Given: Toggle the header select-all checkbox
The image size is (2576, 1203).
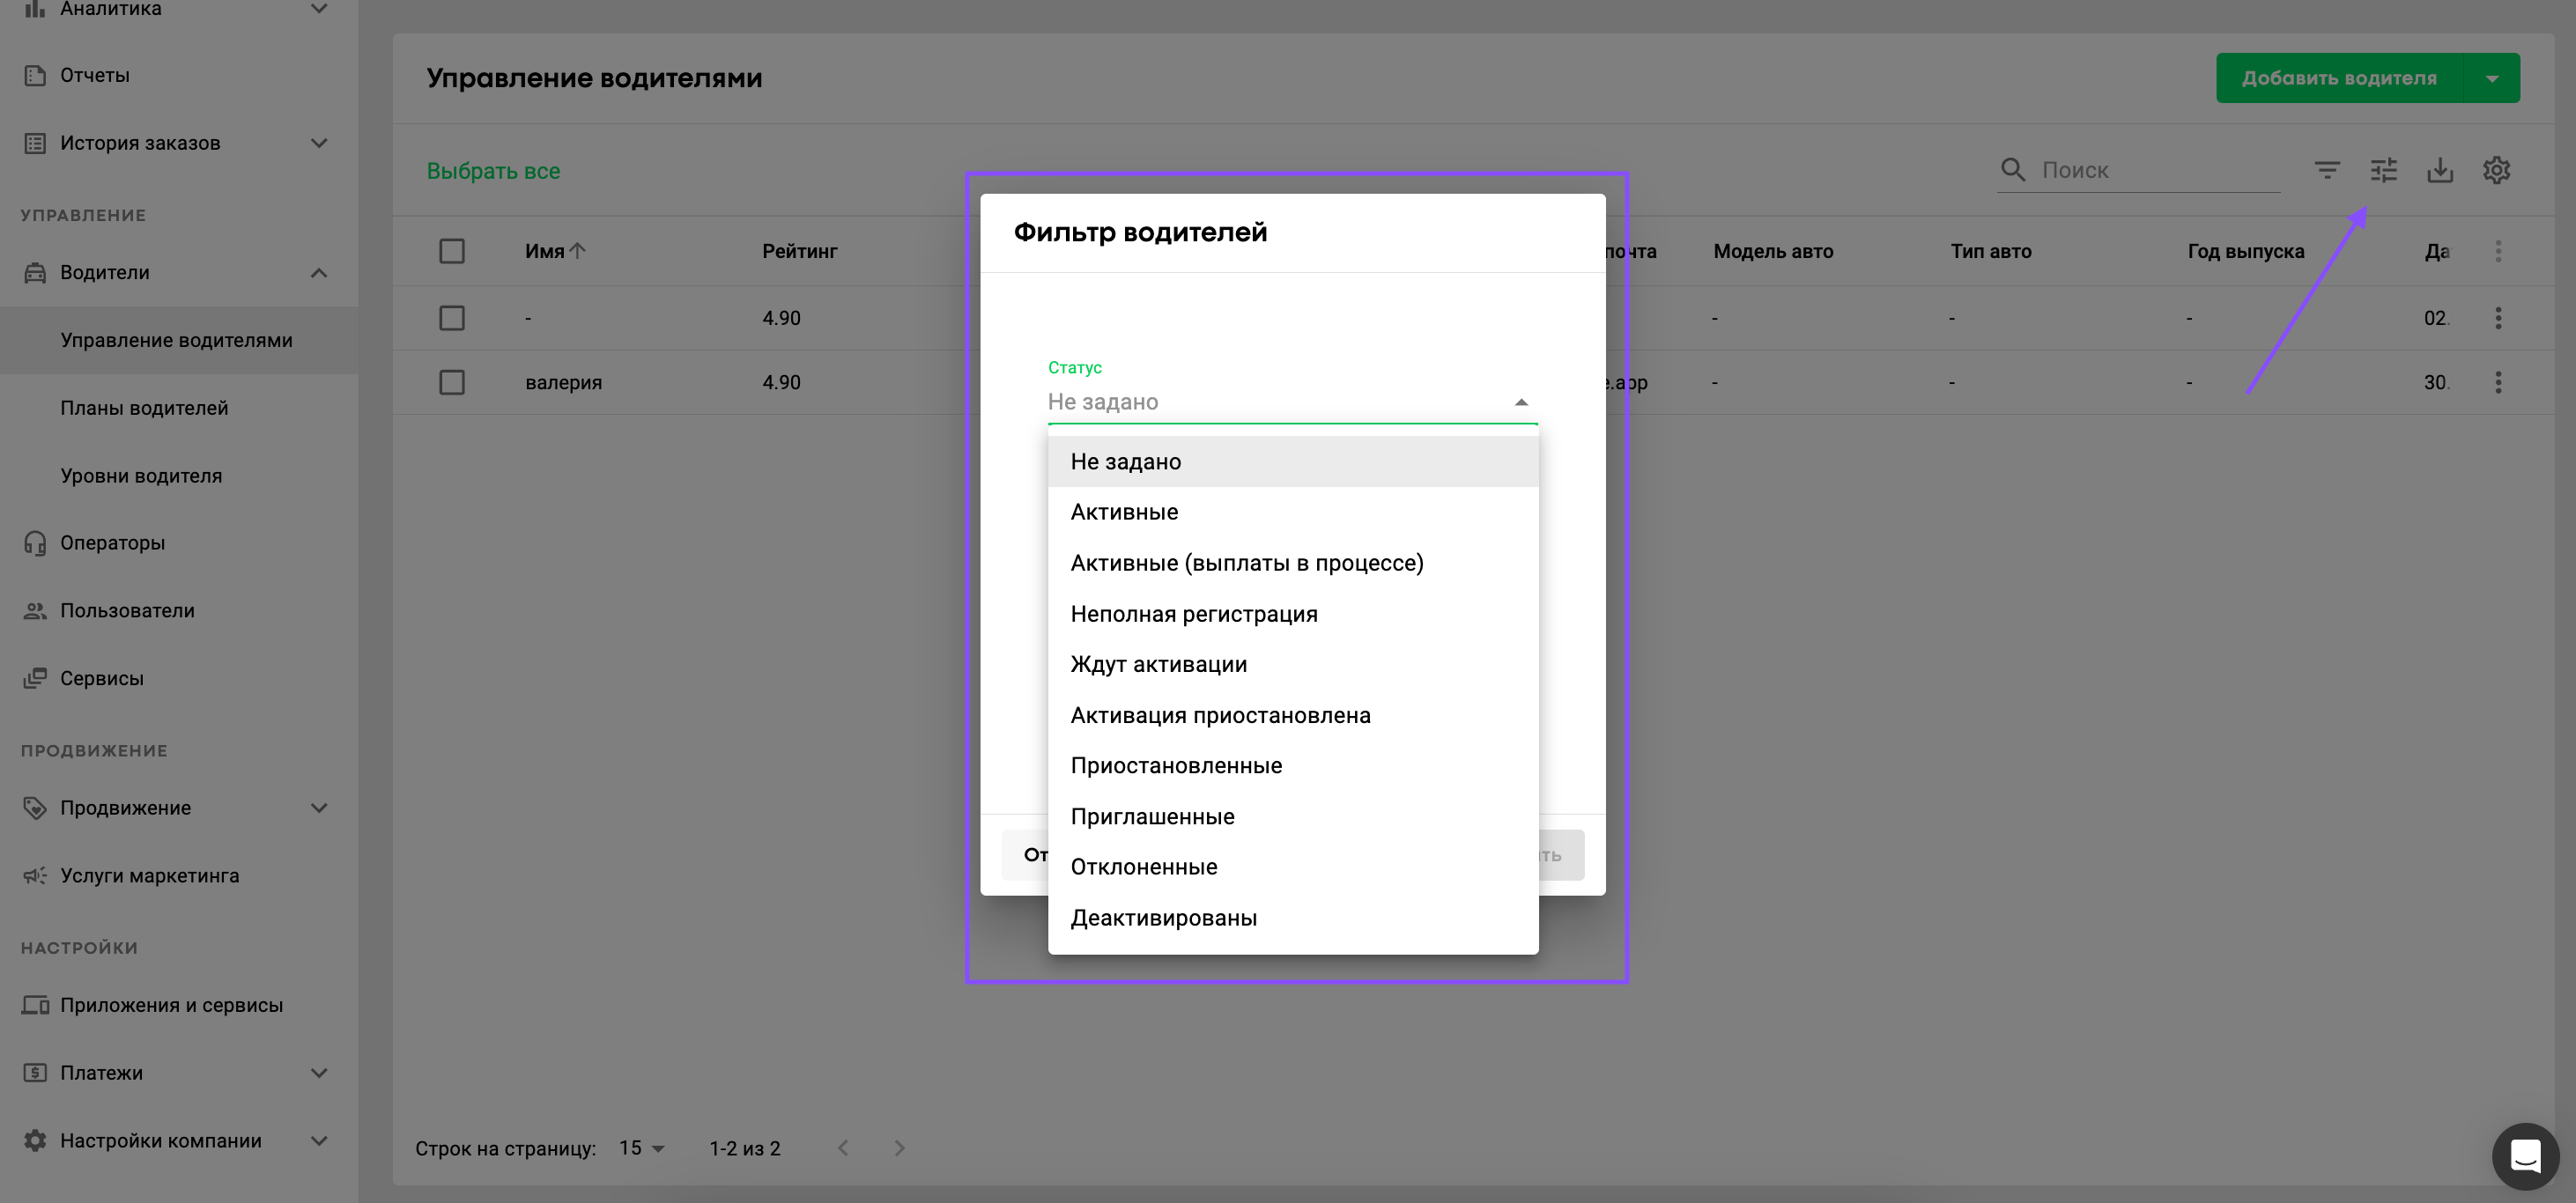Looking at the screenshot, I should tap(452, 251).
